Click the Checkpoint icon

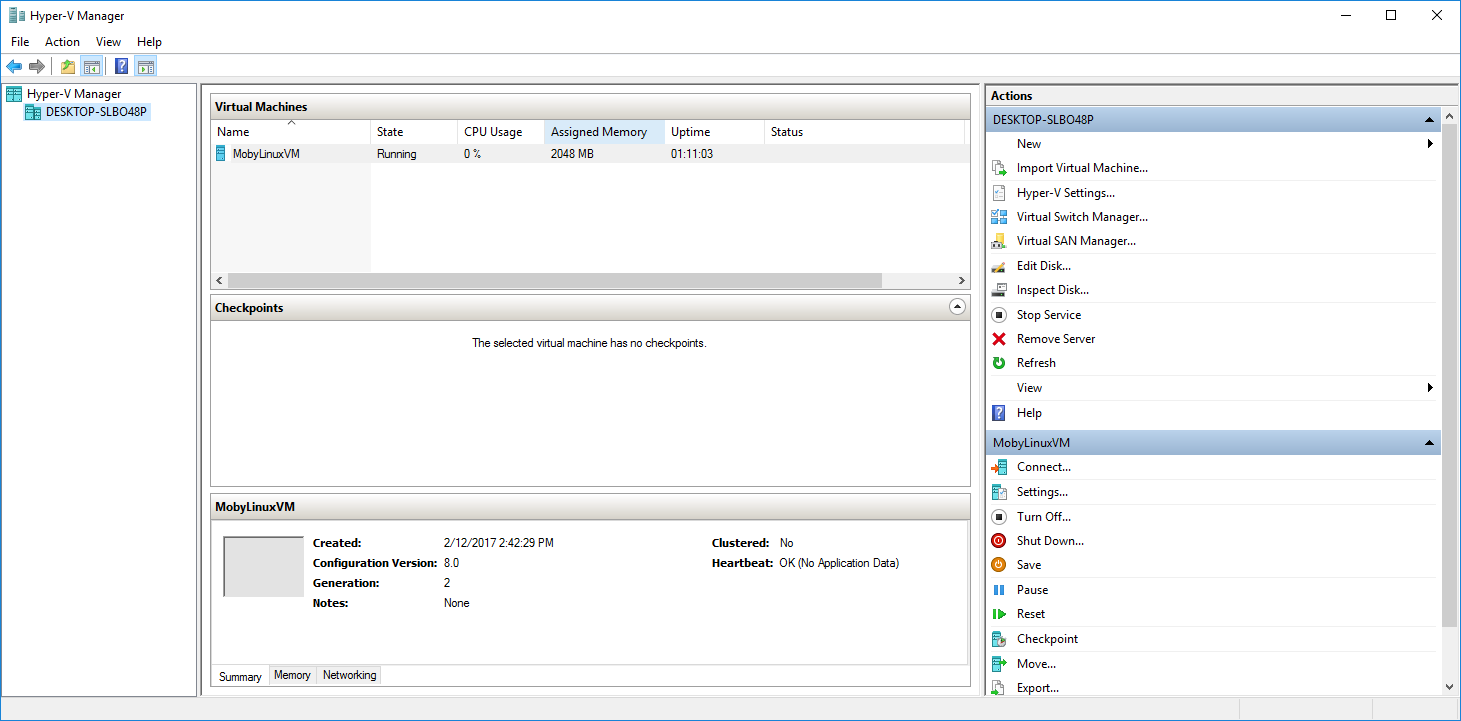[998, 639]
